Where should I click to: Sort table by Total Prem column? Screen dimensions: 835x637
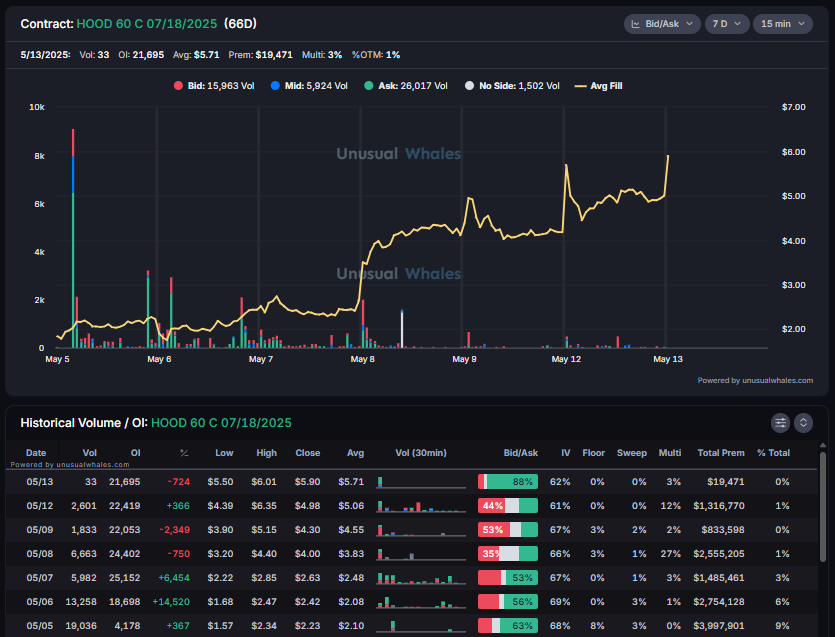(x=721, y=453)
